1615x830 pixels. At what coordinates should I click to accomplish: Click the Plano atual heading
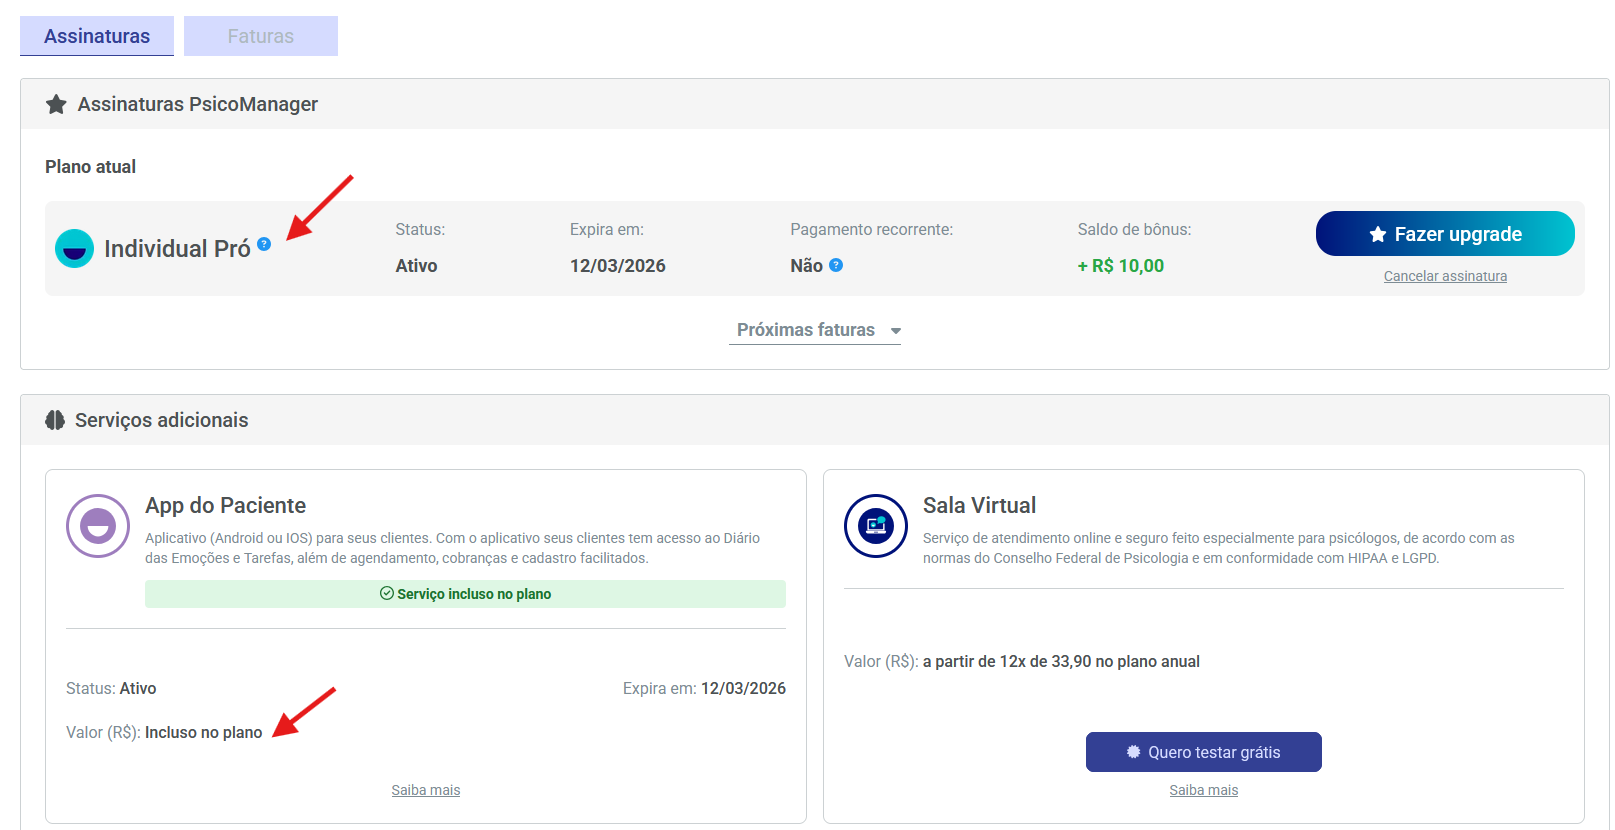(x=90, y=167)
